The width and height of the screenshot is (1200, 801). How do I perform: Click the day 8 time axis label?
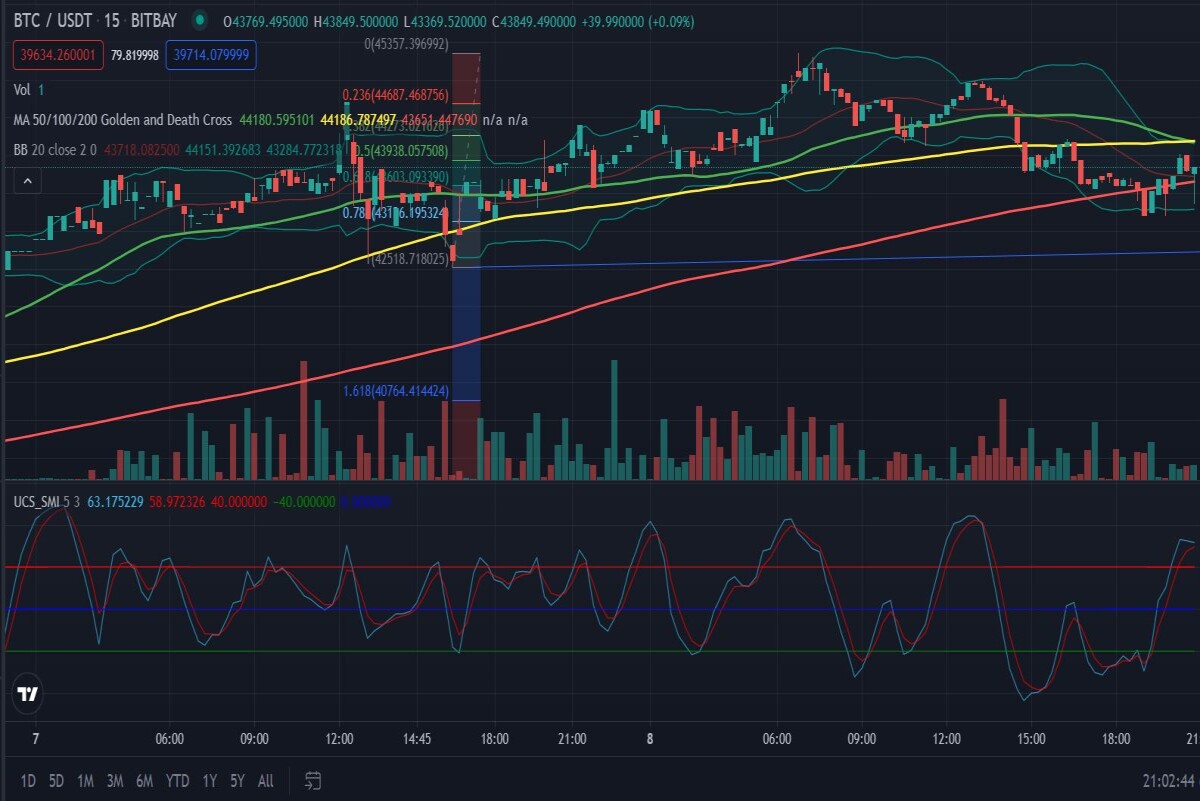[x=650, y=739]
